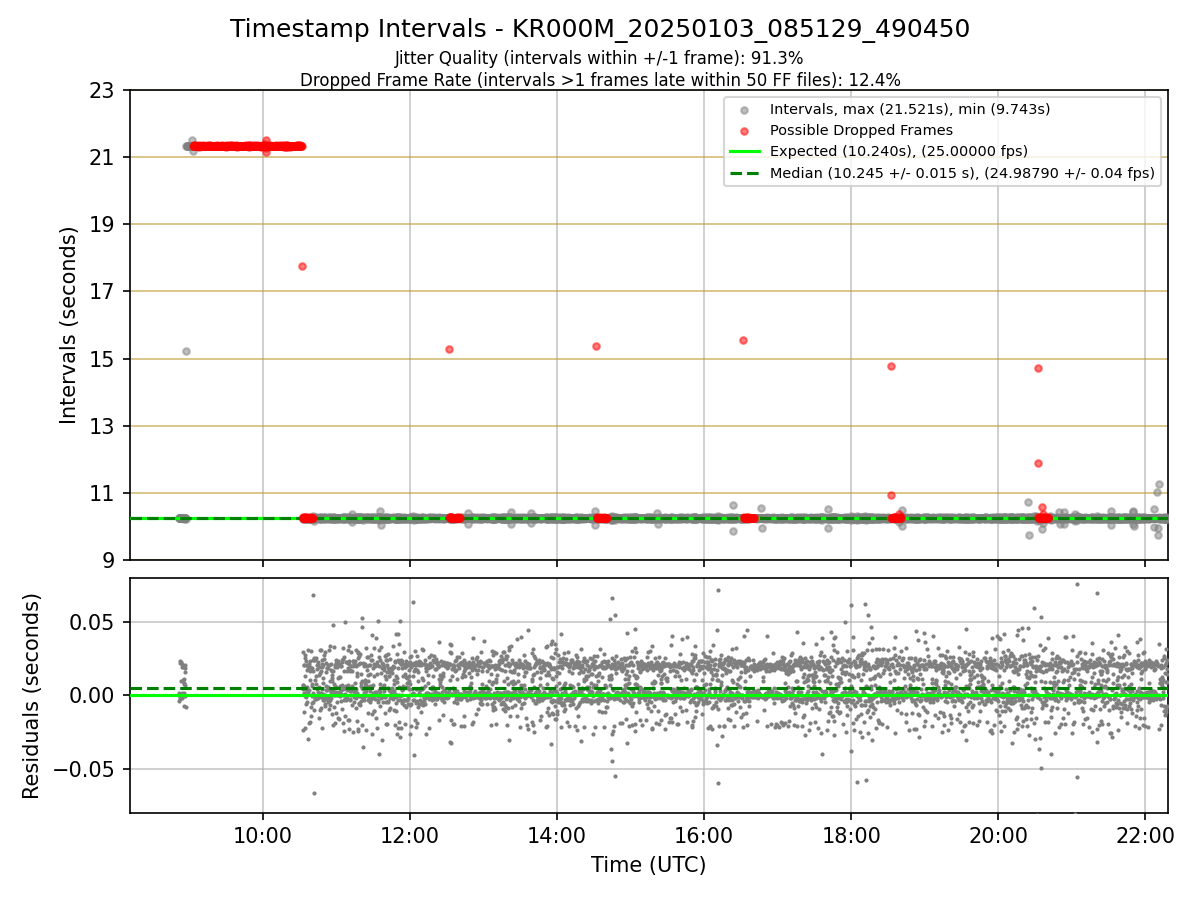The image size is (1200, 900).
Task: Select the red dropped-frame point near 18:30 at 14.8 s
Action: coord(891,366)
